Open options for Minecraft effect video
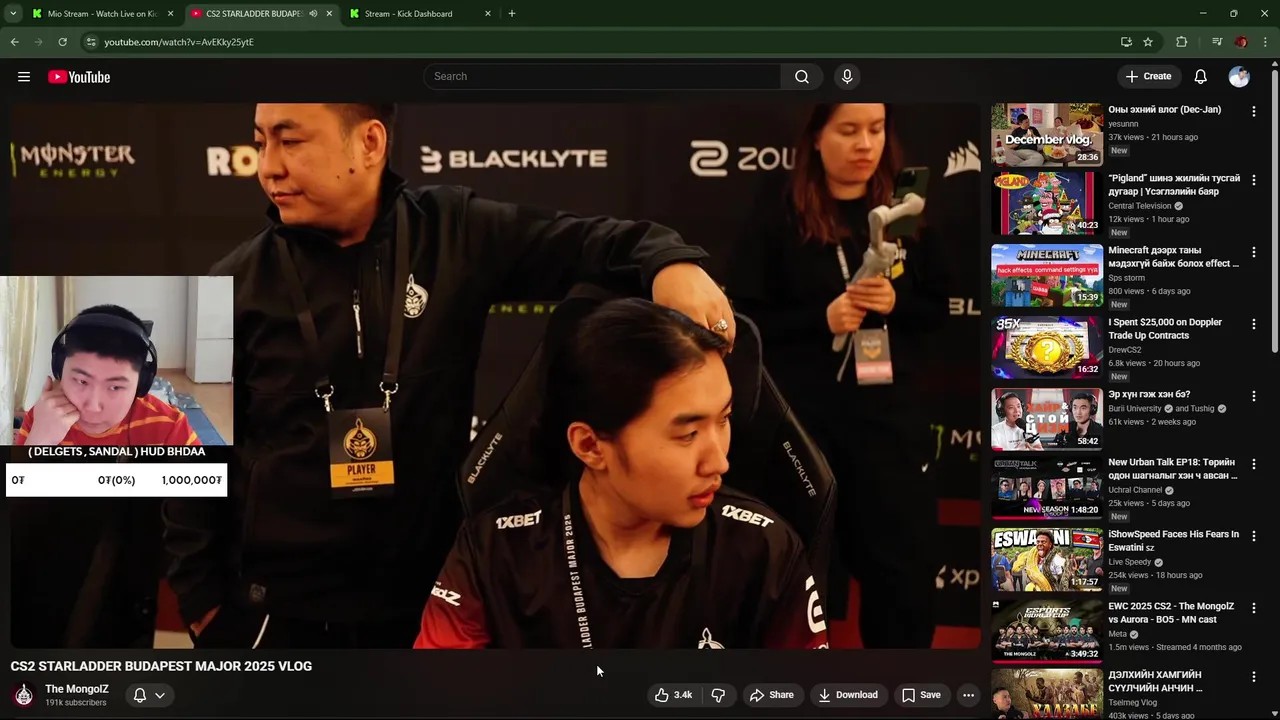1280x720 pixels. click(1254, 253)
